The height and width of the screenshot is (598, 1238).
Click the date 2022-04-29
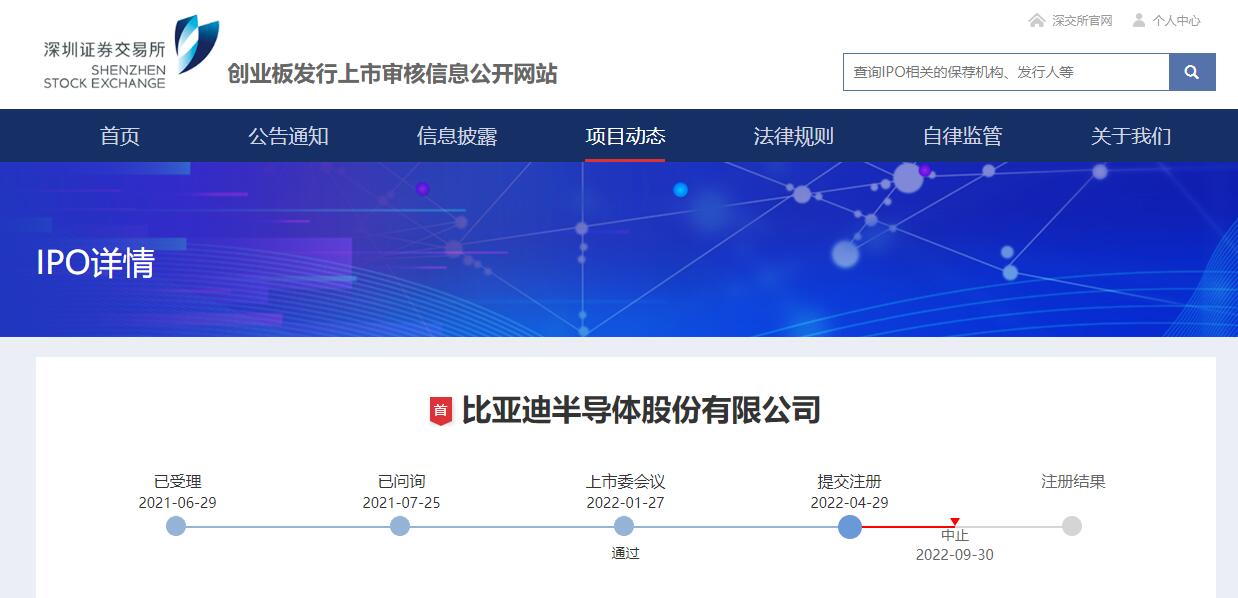[849, 503]
